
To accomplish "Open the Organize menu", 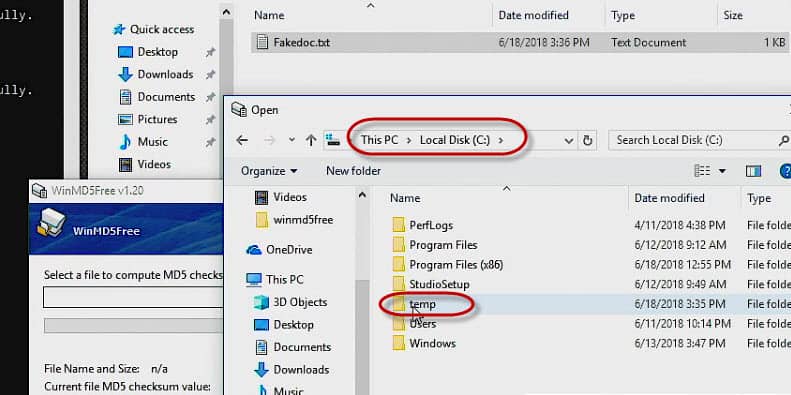I will pos(269,171).
